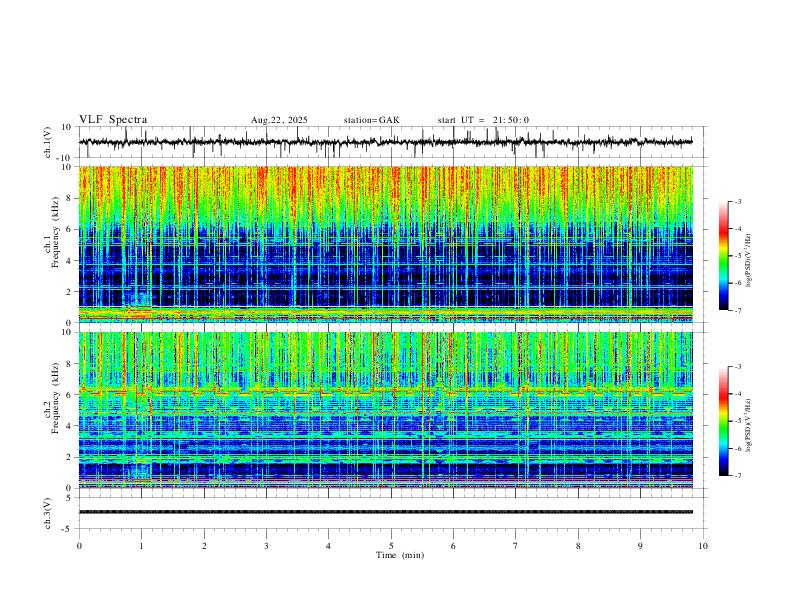Click the "ch.3(V)" axis label
The height and width of the screenshot is (612, 792).
coord(48,513)
